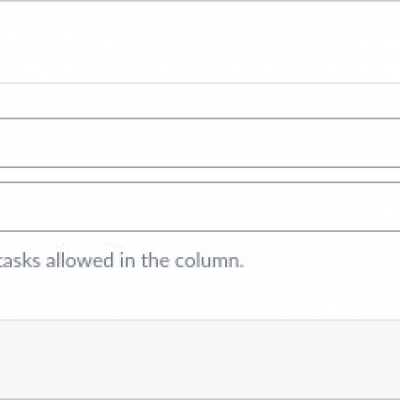Click the top border of the upper input field

pyautogui.click(x=200, y=118)
